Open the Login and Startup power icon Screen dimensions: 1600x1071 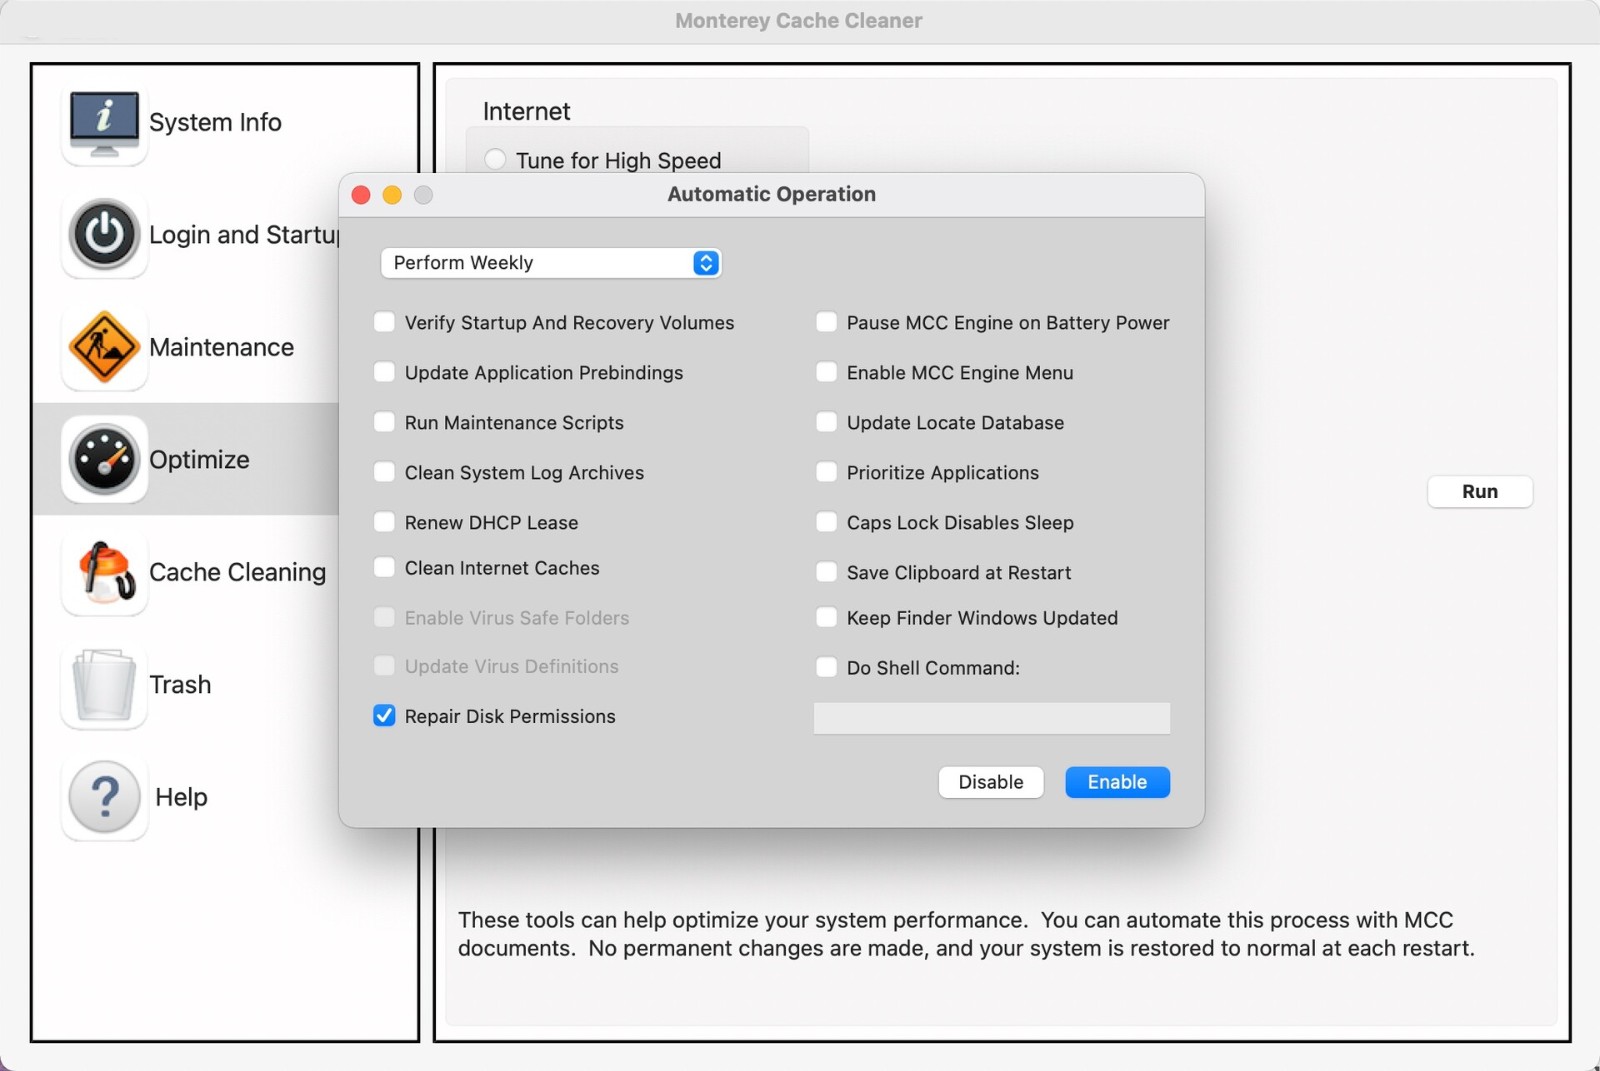pos(104,235)
